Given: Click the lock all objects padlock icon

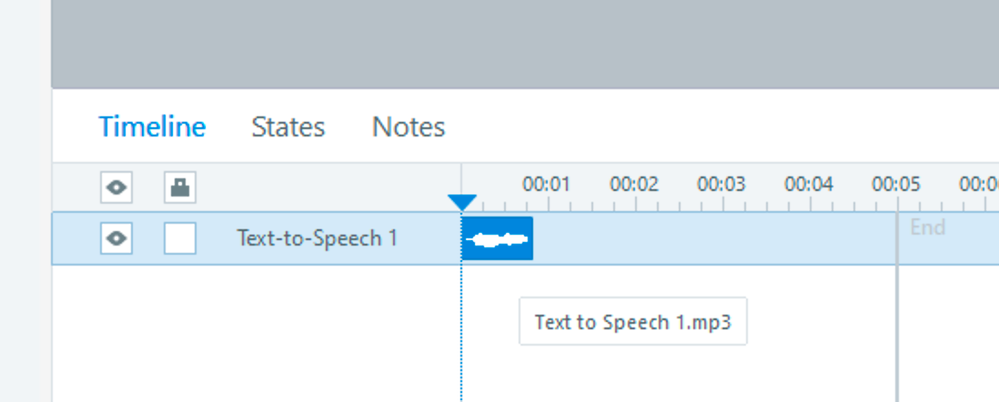Looking at the screenshot, I should [x=180, y=187].
